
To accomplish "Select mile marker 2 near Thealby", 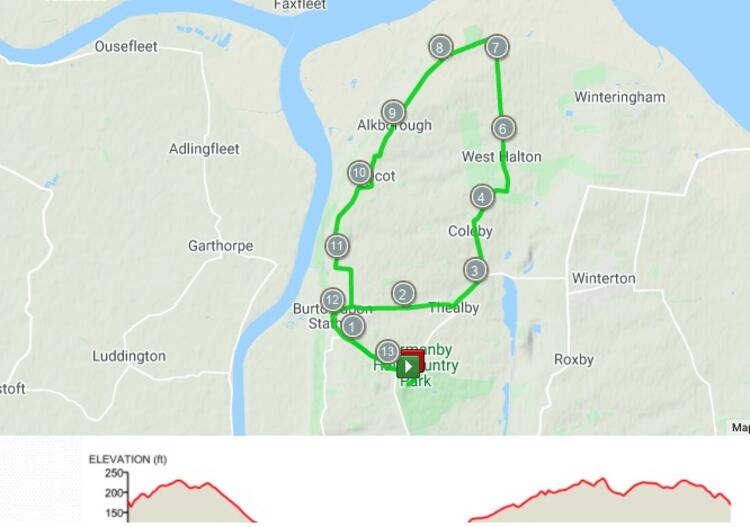I will point(403,294).
